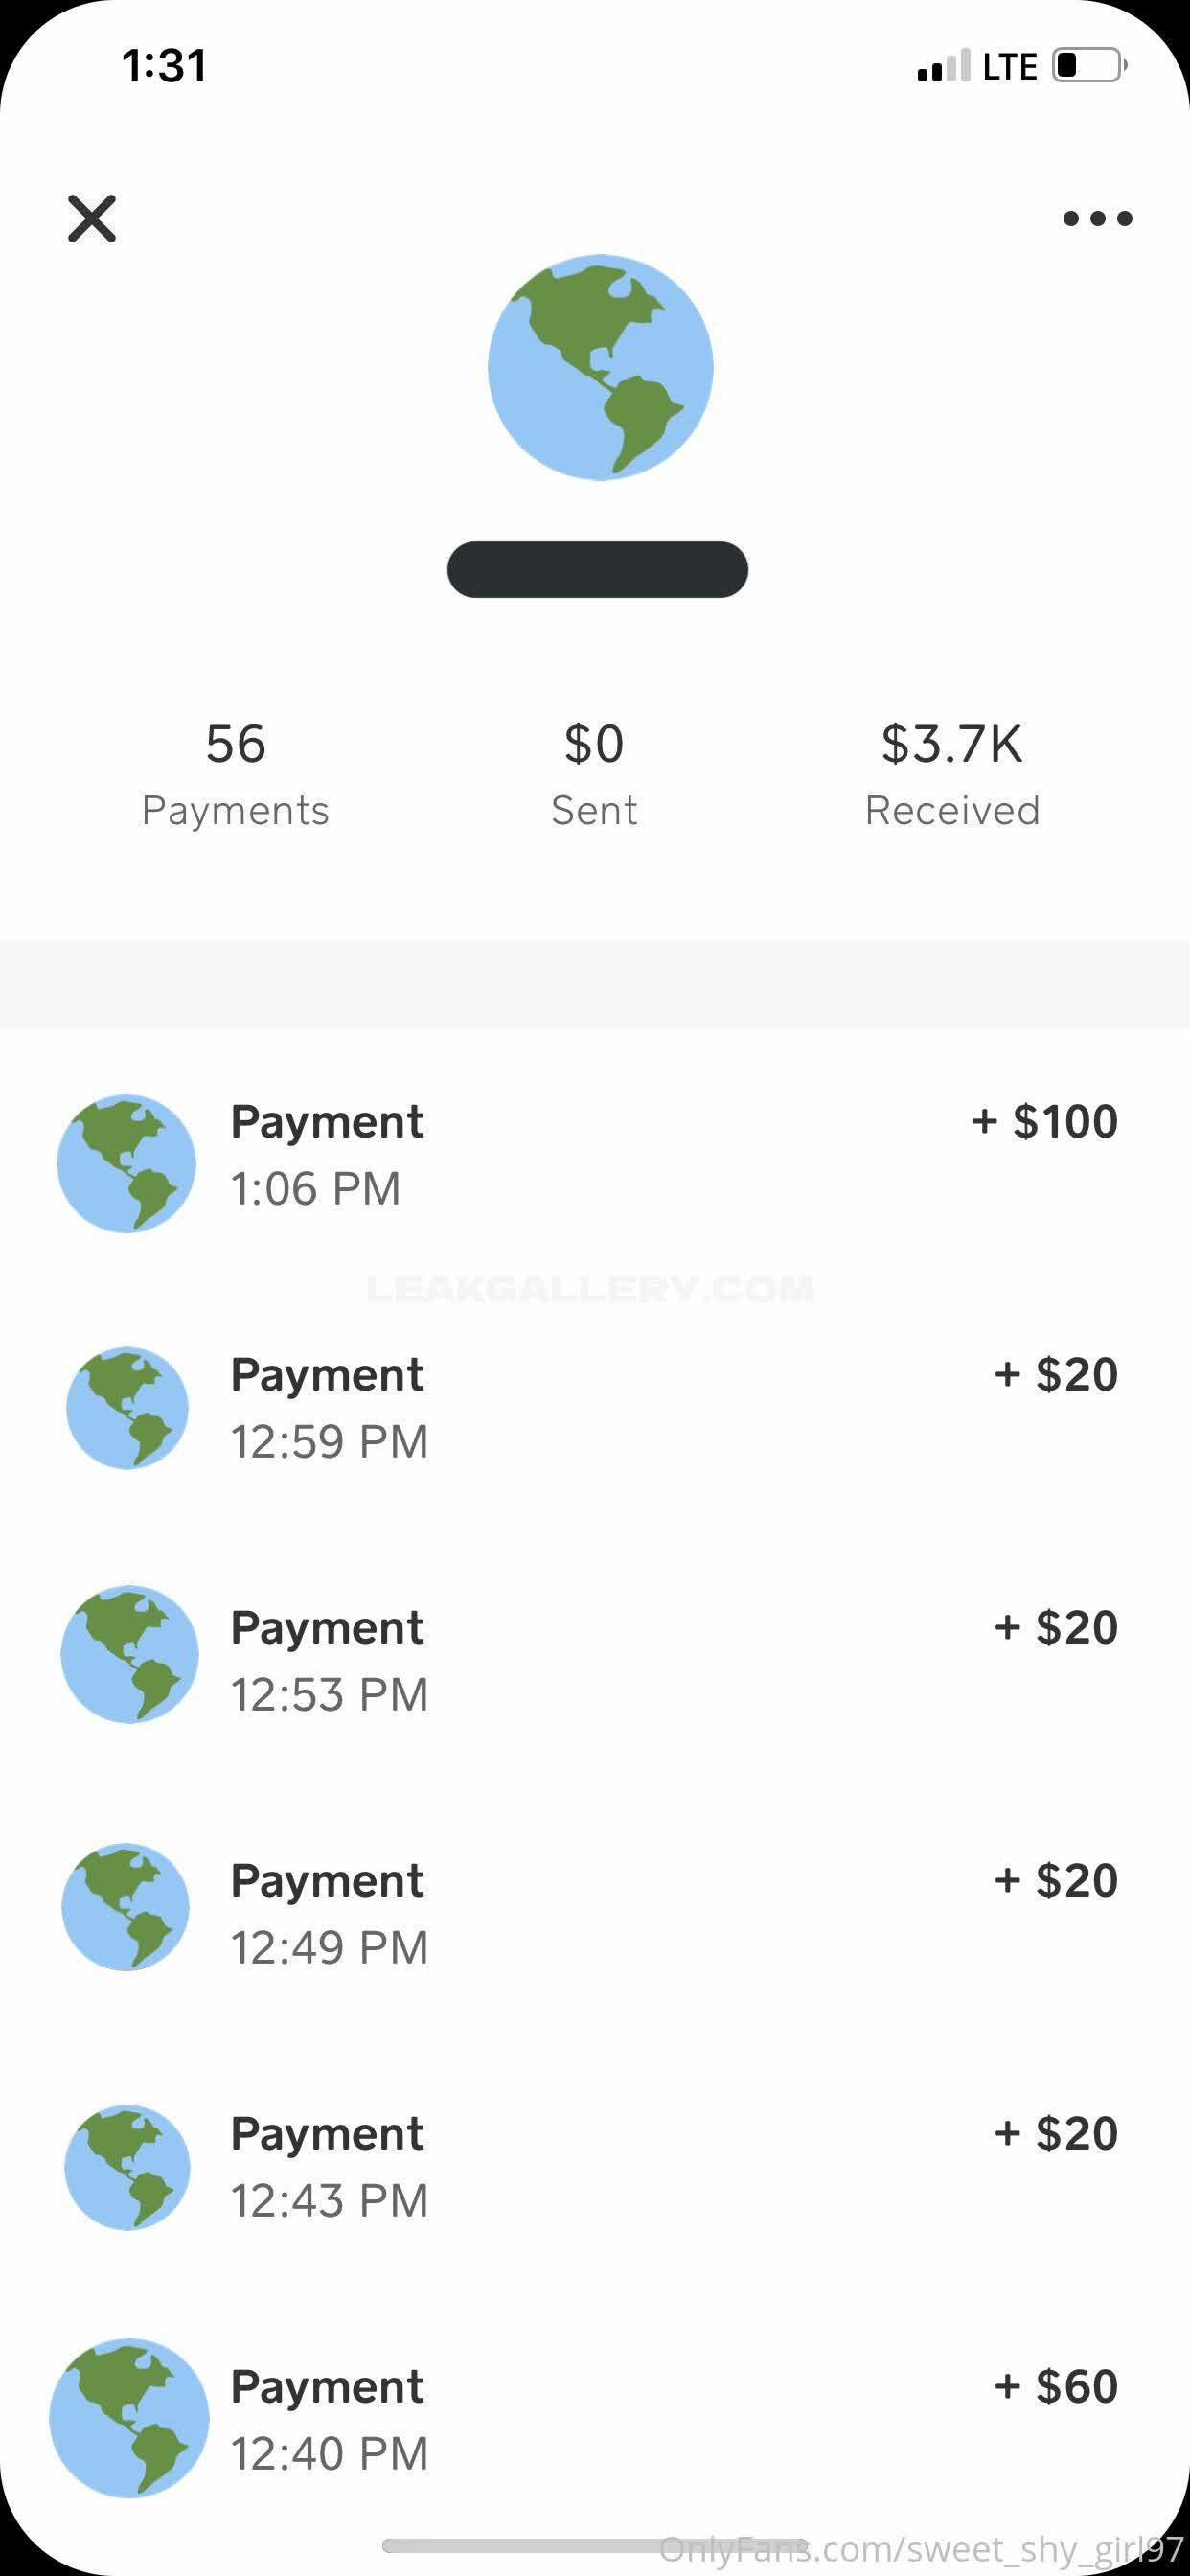
Task: Open the 12:49 PM payment row
Action: point(329,1914)
